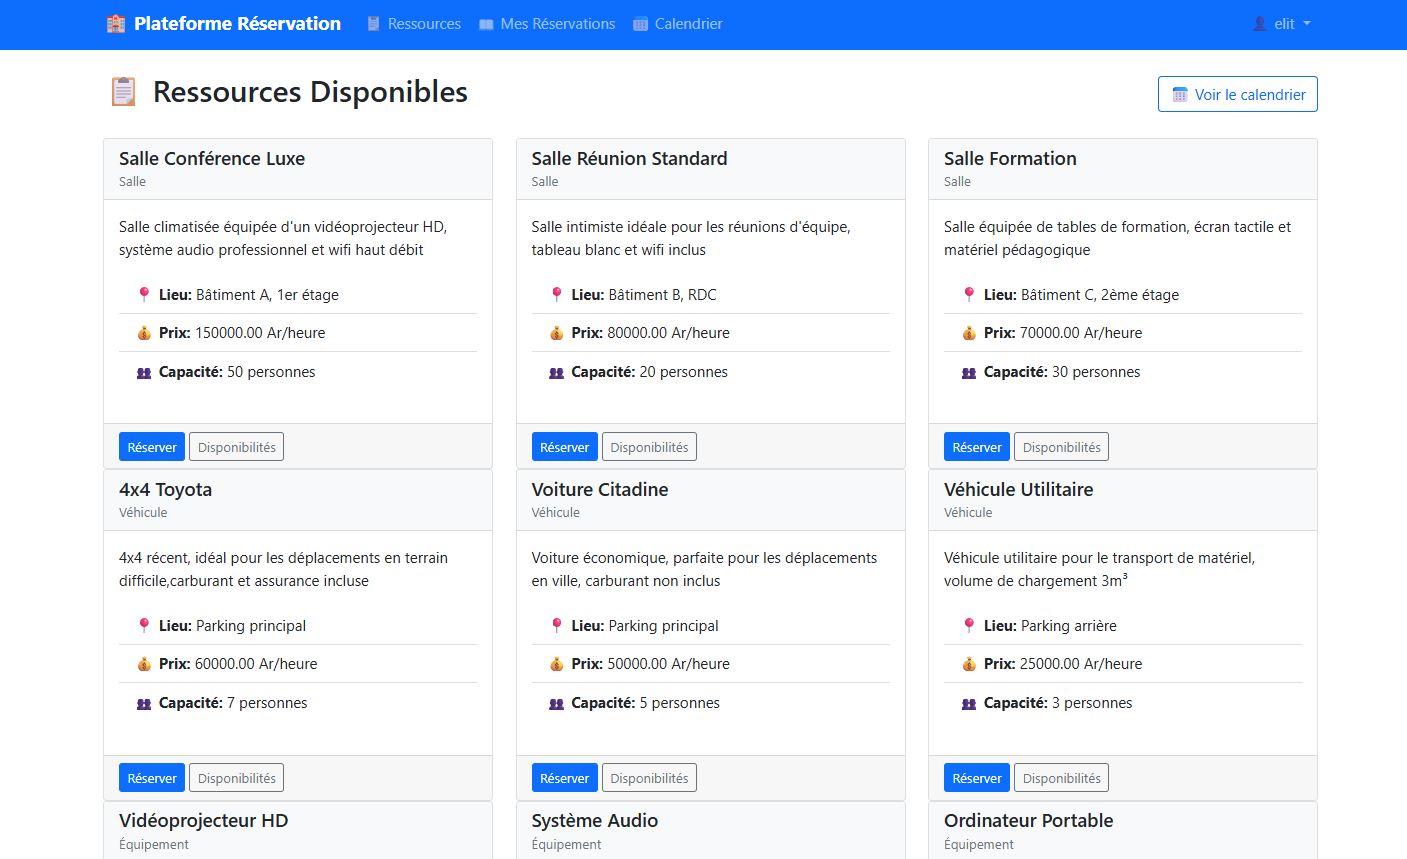This screenshot has width=1407, height=859.
Task: Click the people icon for Voiture Citadine capacity
Action: 557,704
